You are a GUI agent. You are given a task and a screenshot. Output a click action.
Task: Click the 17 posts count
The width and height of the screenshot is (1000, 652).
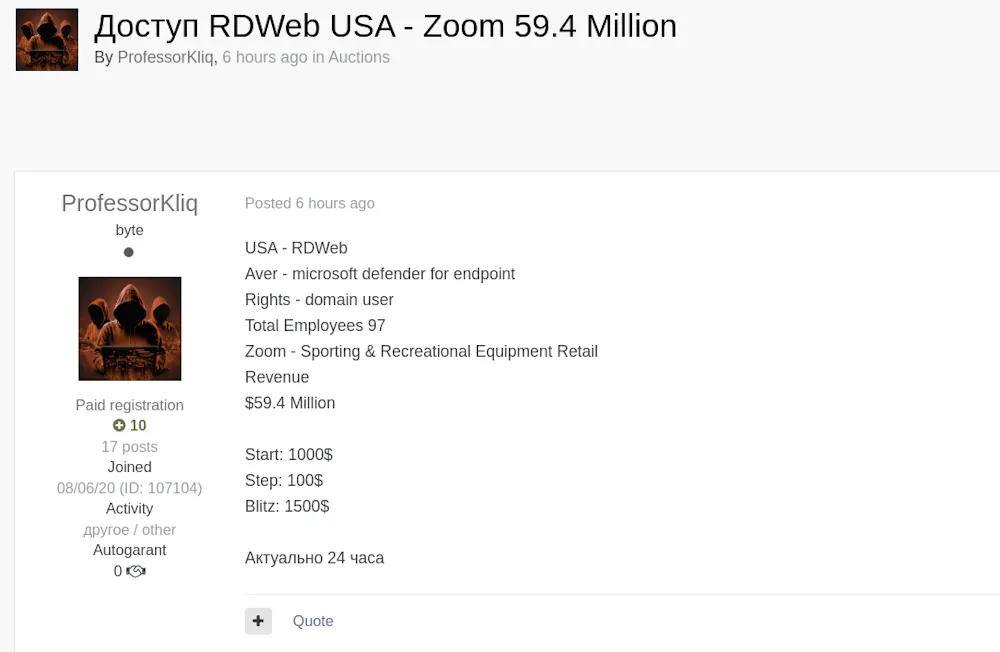point(129,446)
